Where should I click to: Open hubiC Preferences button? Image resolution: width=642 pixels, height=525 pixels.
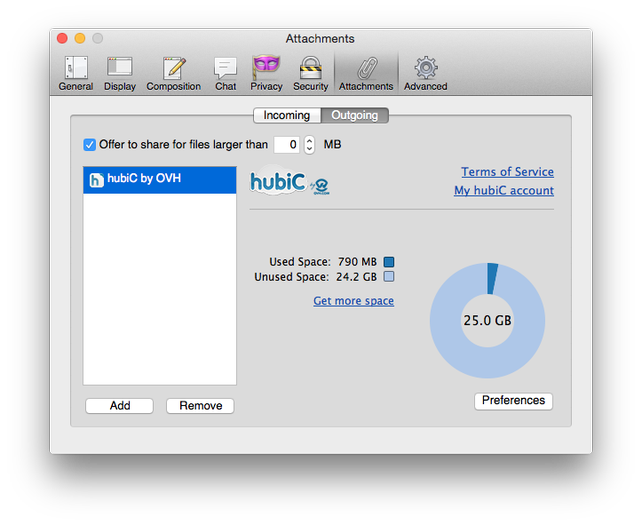513,401
